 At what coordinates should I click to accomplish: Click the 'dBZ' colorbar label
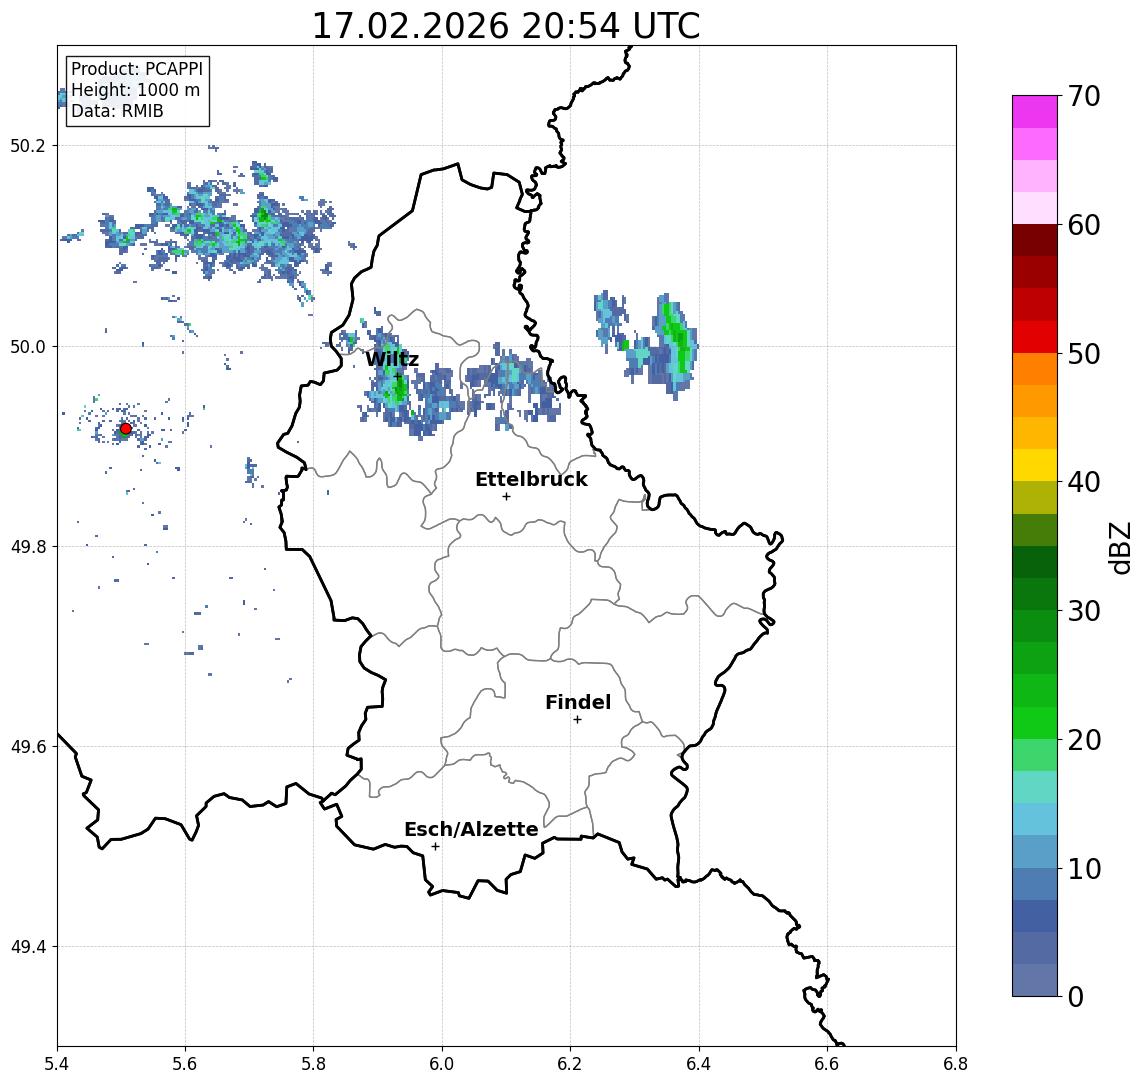(x=1119, y=548)
